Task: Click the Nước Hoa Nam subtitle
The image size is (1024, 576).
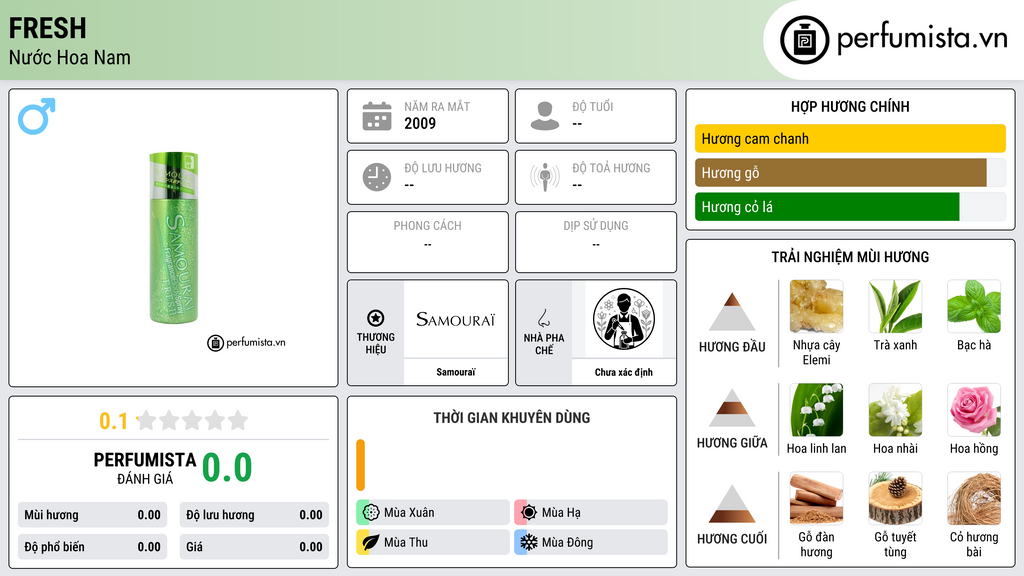Action: (x=70, y=57)
